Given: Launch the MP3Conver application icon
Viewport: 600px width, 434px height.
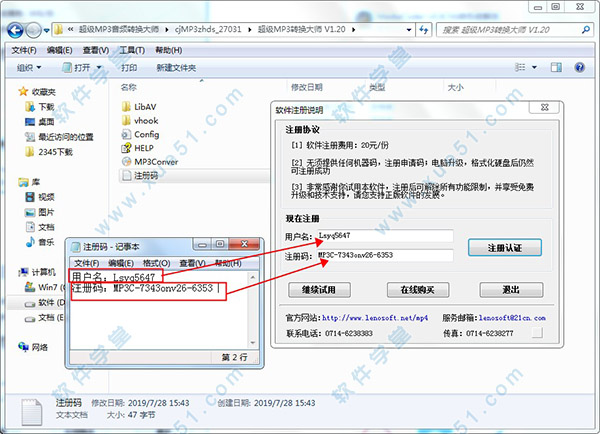Looking at the screenshot, I should 125,160.
